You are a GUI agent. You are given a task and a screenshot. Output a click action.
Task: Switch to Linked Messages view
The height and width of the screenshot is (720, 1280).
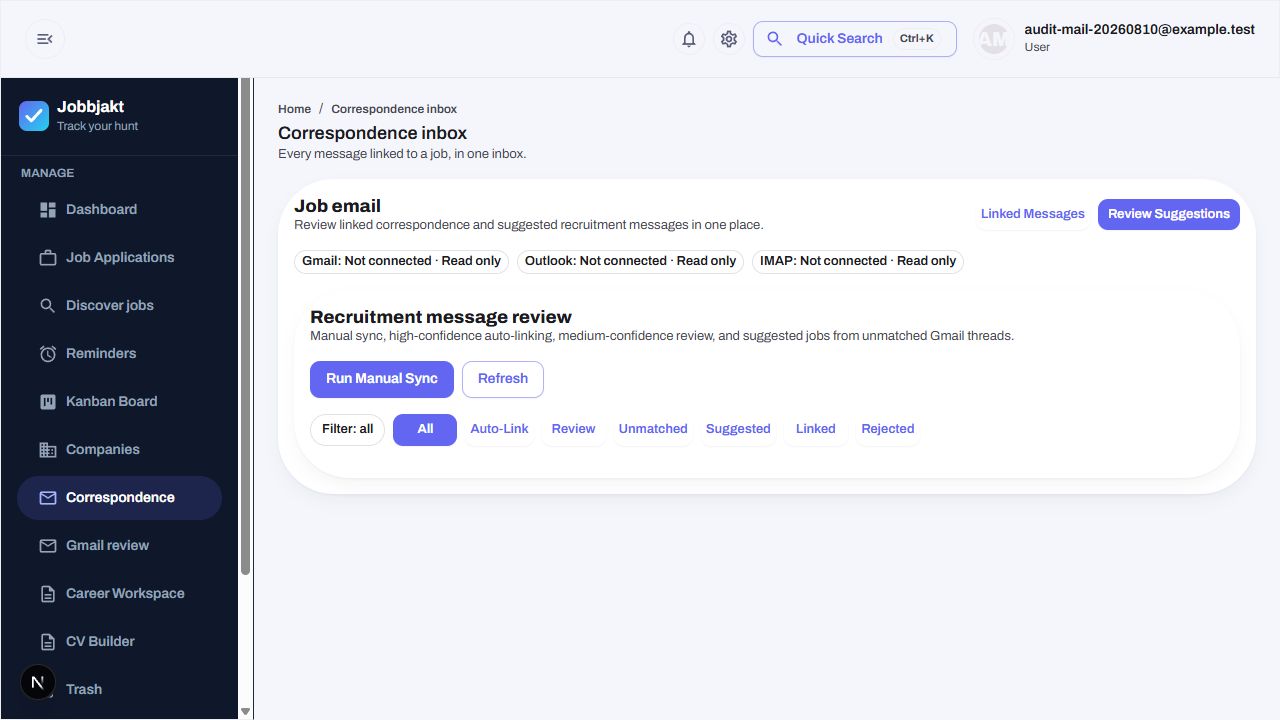click(1032, 214)
